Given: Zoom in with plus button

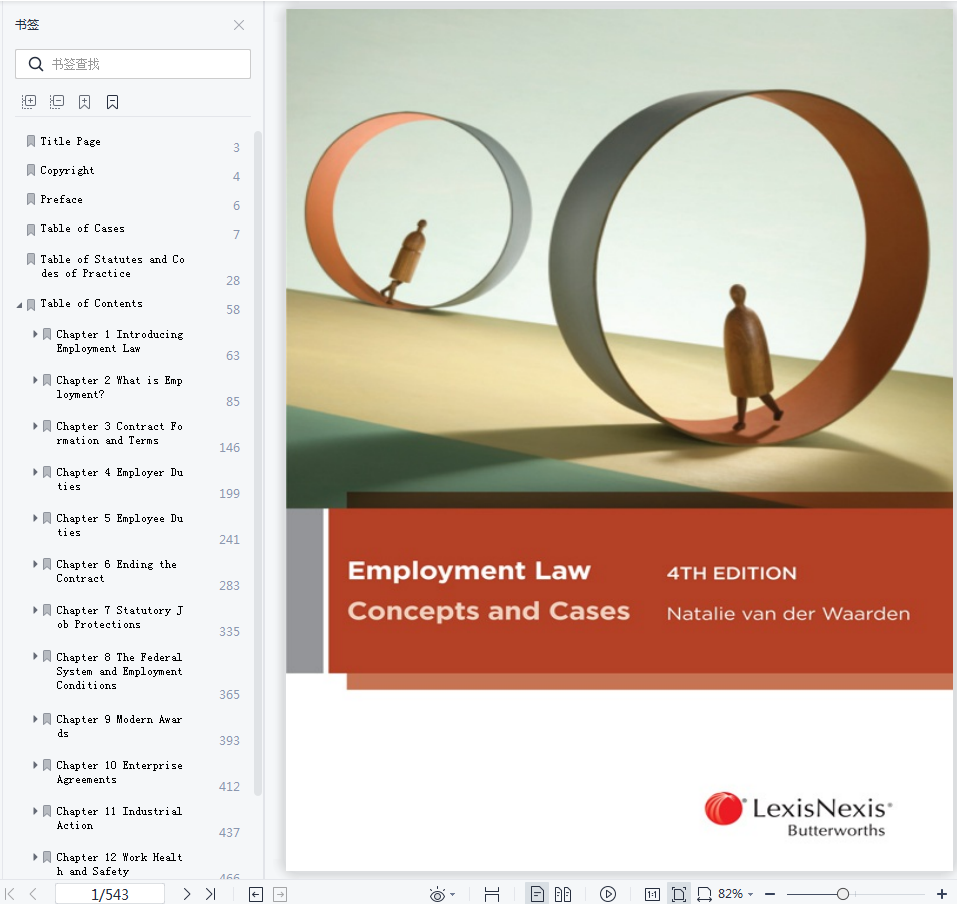Looking at the screenshot, I should 942,894.
